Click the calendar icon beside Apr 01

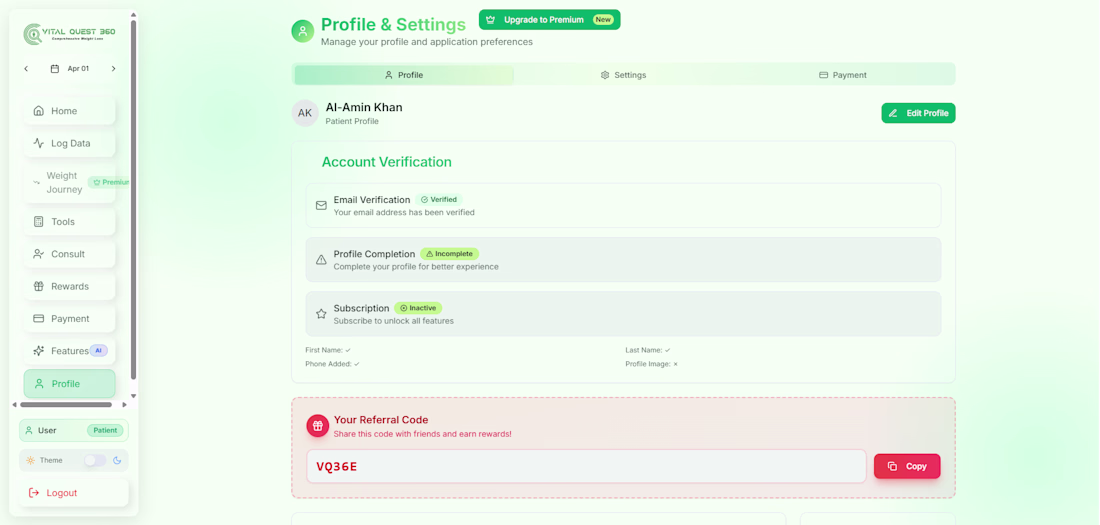[55, 69]
